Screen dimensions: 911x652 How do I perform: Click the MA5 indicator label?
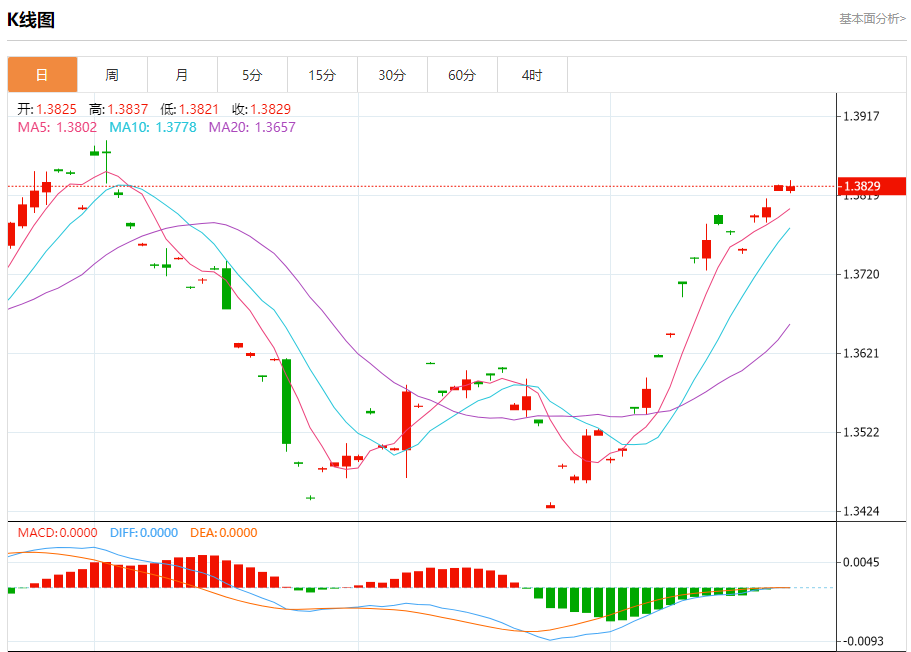click(x=57, y=127)
